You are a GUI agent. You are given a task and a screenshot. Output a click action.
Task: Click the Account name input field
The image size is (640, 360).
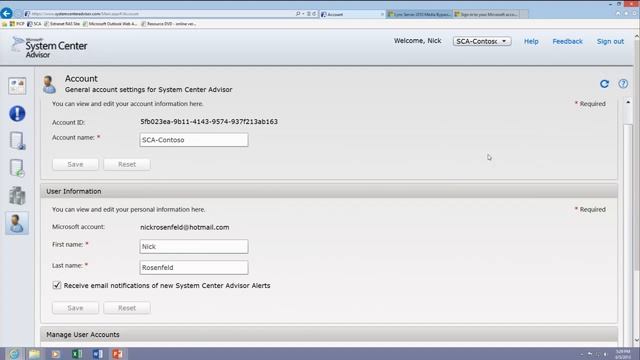pos(194,140)
